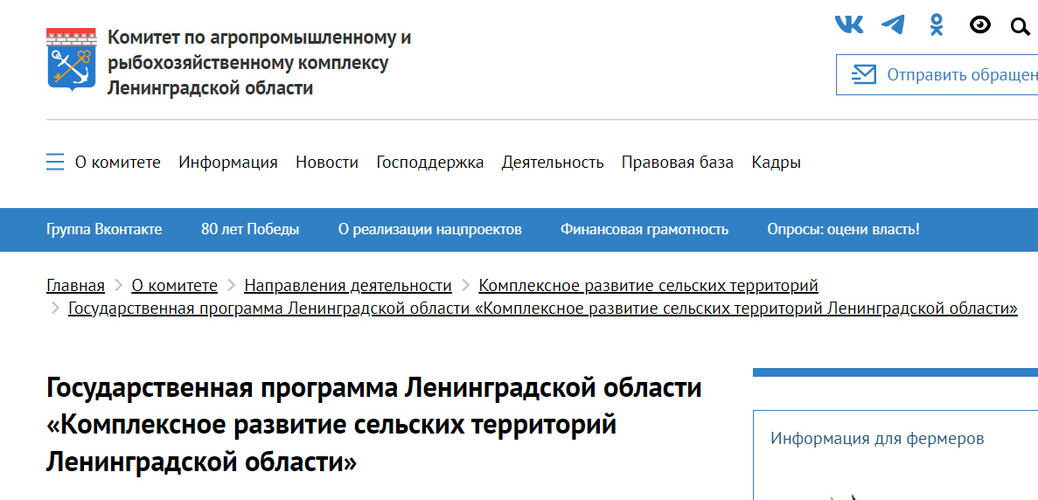Click the «Государственная программа Ленинградской области» breadcrumb

point(543,309)
